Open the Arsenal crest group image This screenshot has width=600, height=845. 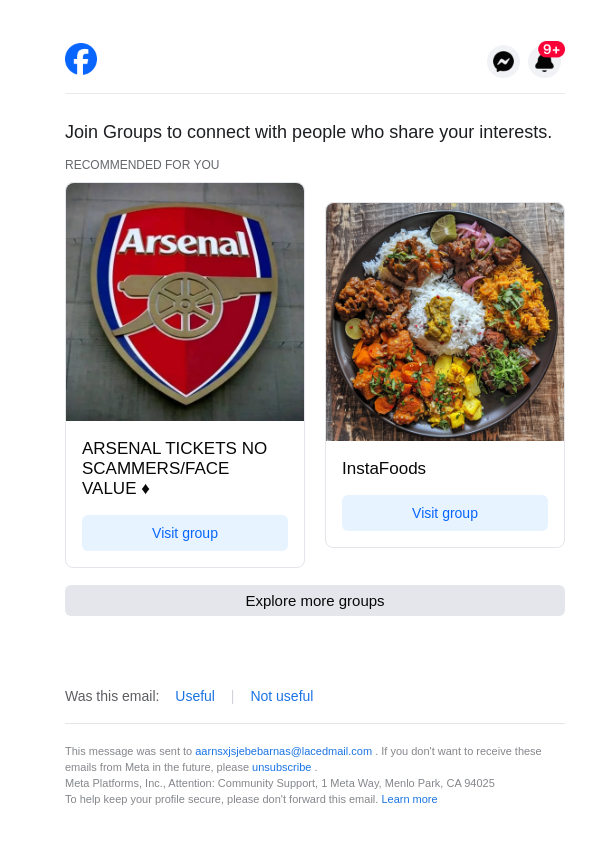tap(185, 302)
